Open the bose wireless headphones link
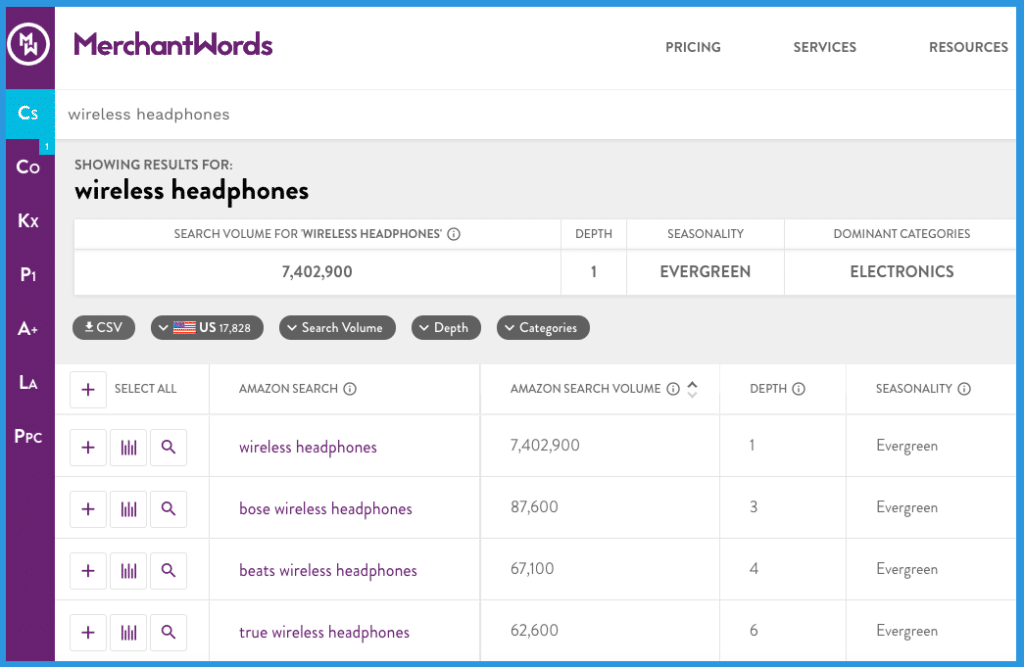Viewport: 1024px width, 667px height. [325, 509]
